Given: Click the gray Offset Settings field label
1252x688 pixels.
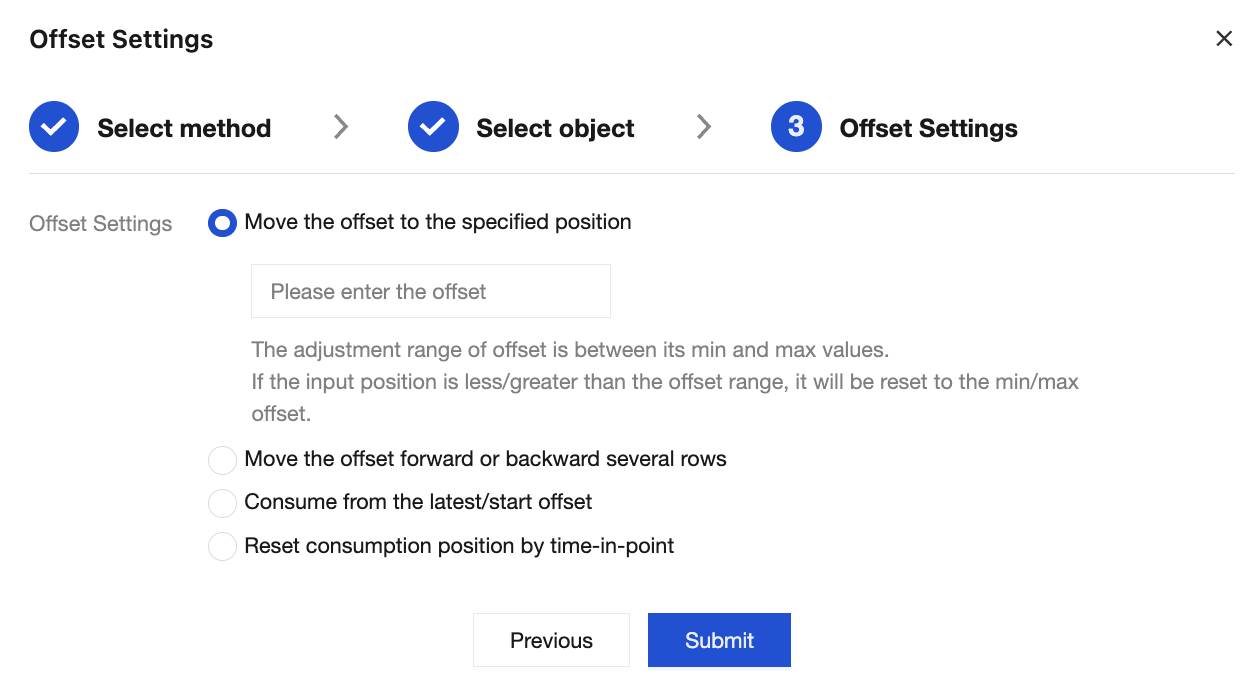Looking at the screenshot, I should pyautogui.click(x=100, y=224).
